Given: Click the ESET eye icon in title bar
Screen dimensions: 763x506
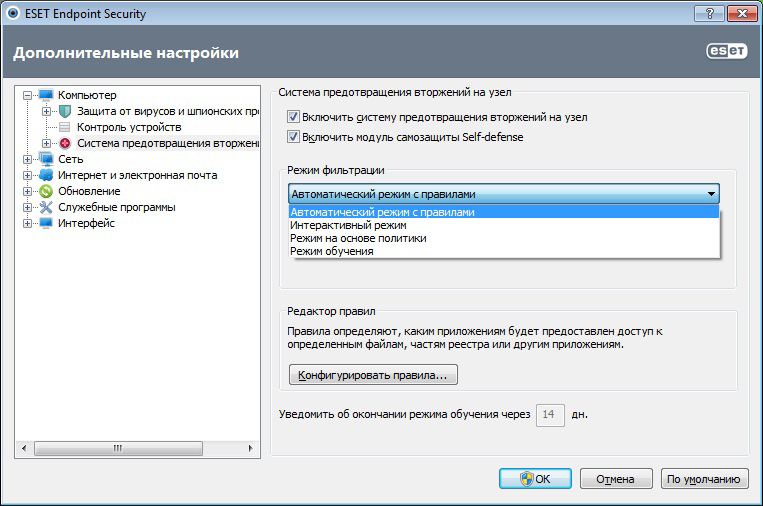Looking at the screenshot, I should 13,13.
